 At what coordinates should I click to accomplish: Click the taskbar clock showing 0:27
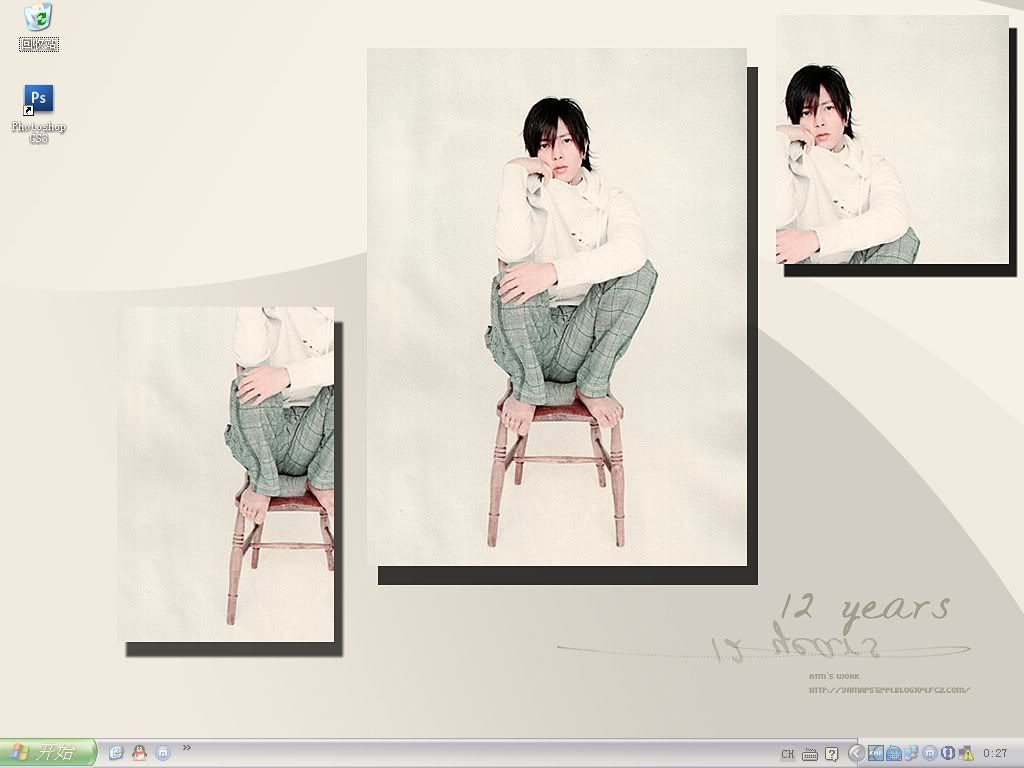(995, 754)
